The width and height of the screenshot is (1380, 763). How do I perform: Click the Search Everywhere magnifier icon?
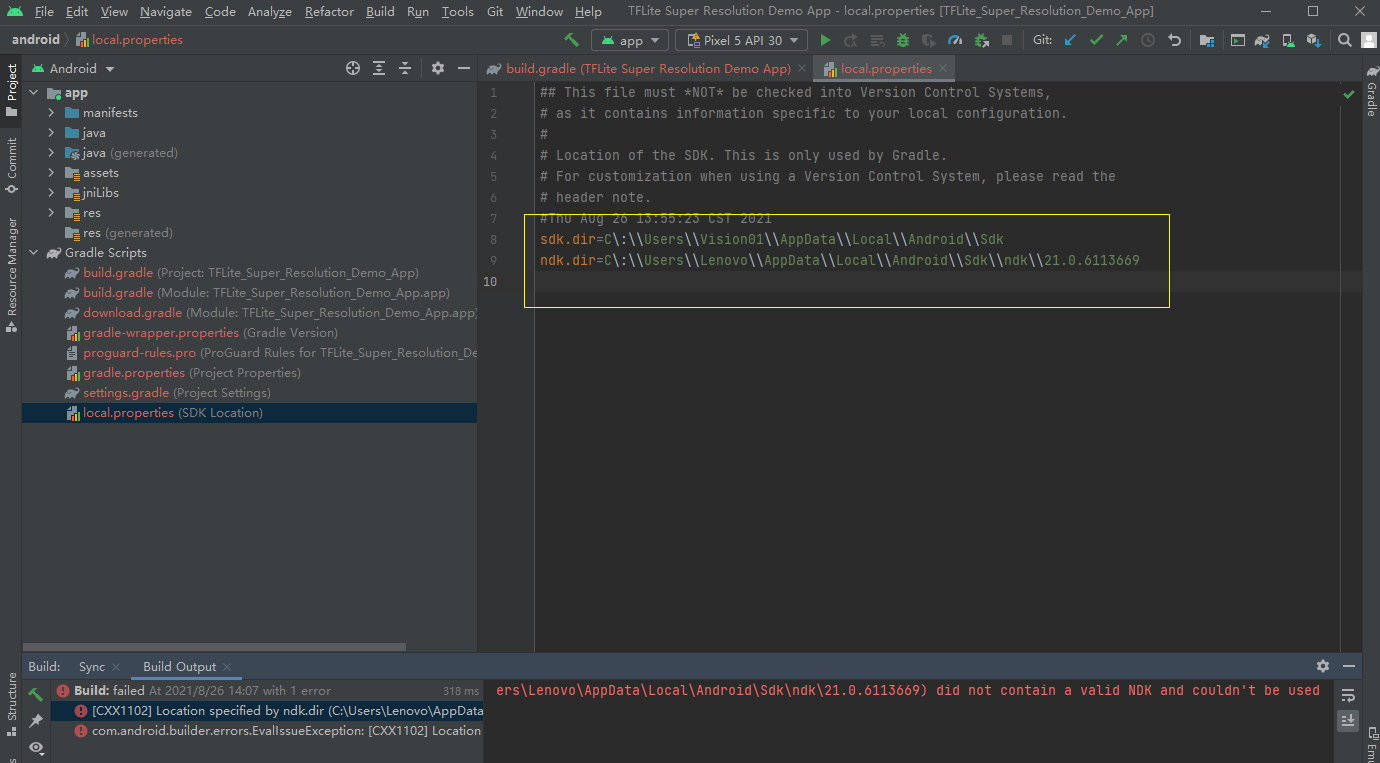tap(1345, 40)
